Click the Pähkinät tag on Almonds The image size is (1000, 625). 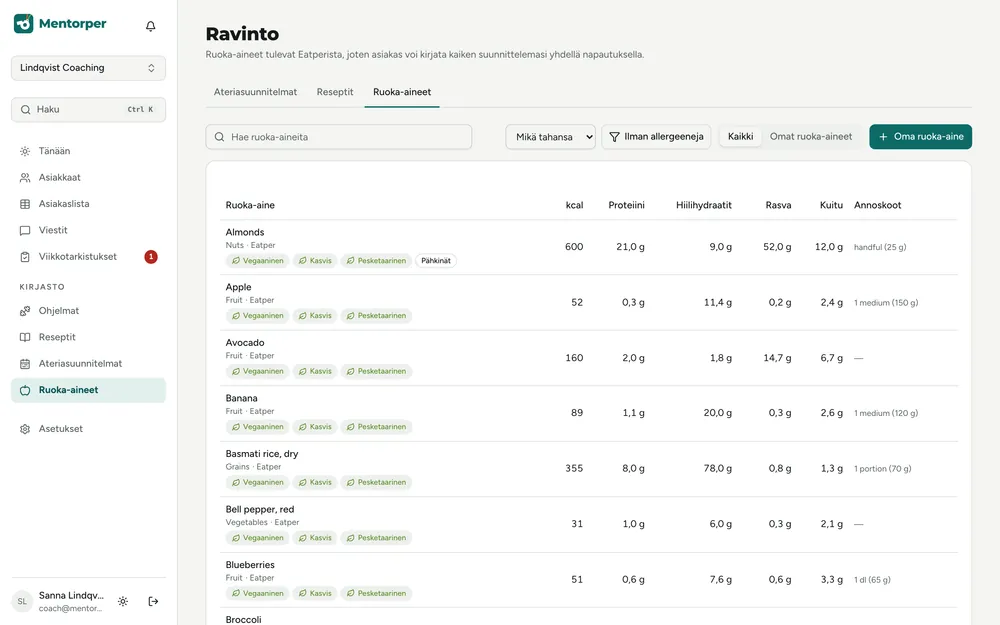pyautogui.click(x=436, y=261)
